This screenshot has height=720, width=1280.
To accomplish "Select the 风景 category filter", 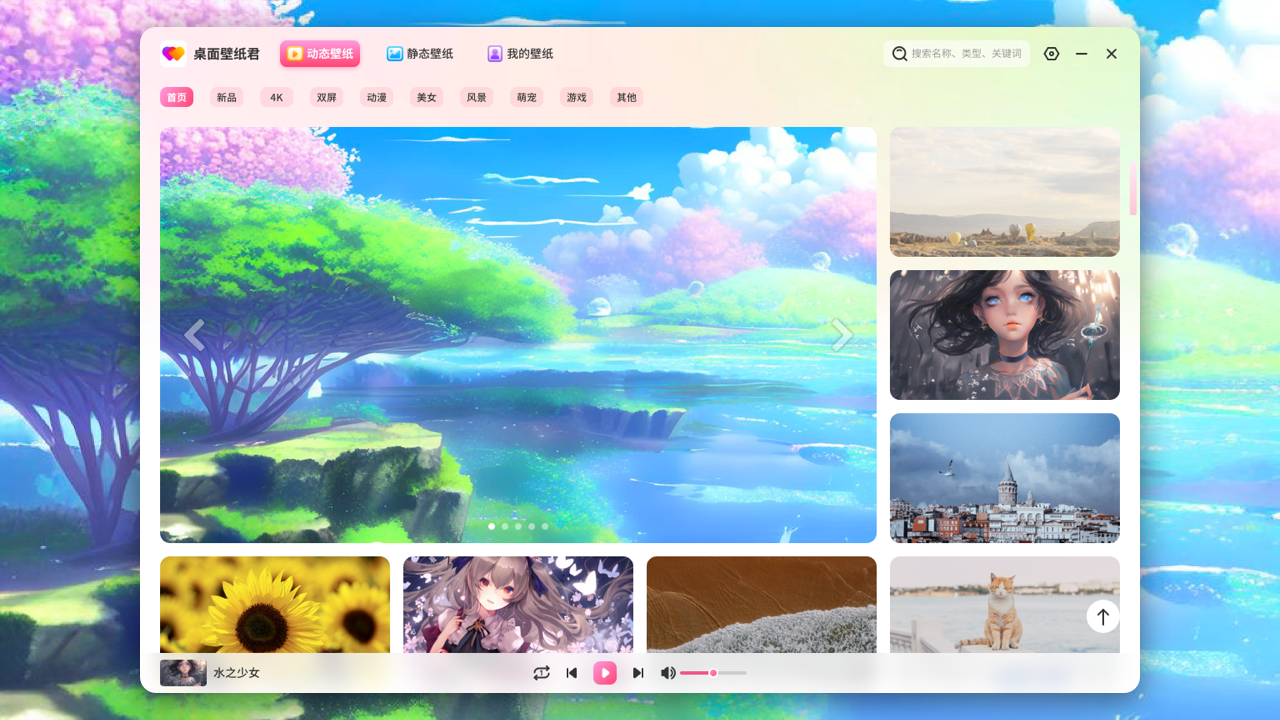I will coord(476,97).
